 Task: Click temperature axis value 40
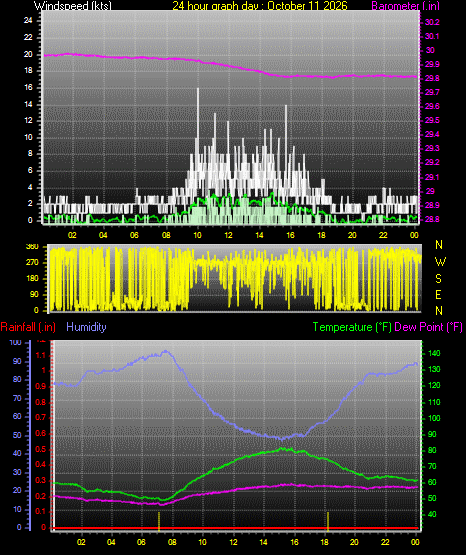point(432,514)
